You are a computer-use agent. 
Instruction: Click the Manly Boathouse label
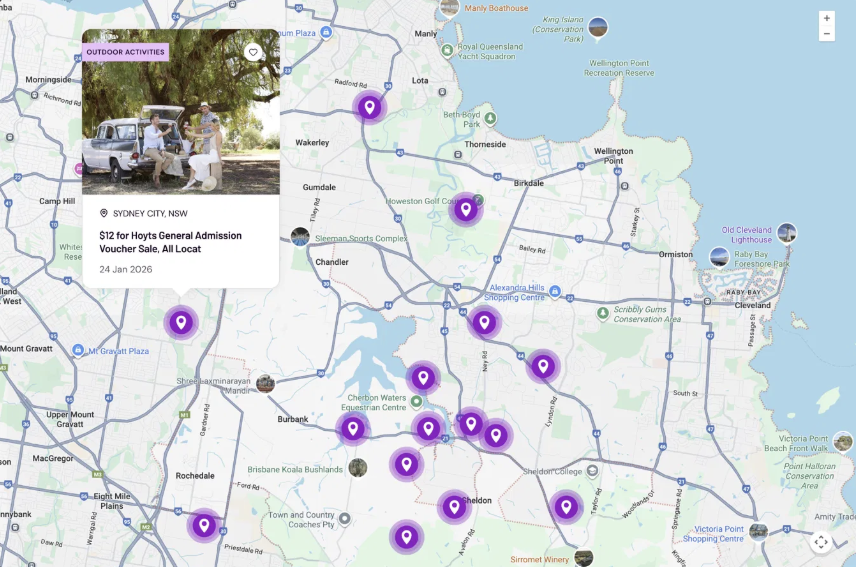click(x=496, y=8)
